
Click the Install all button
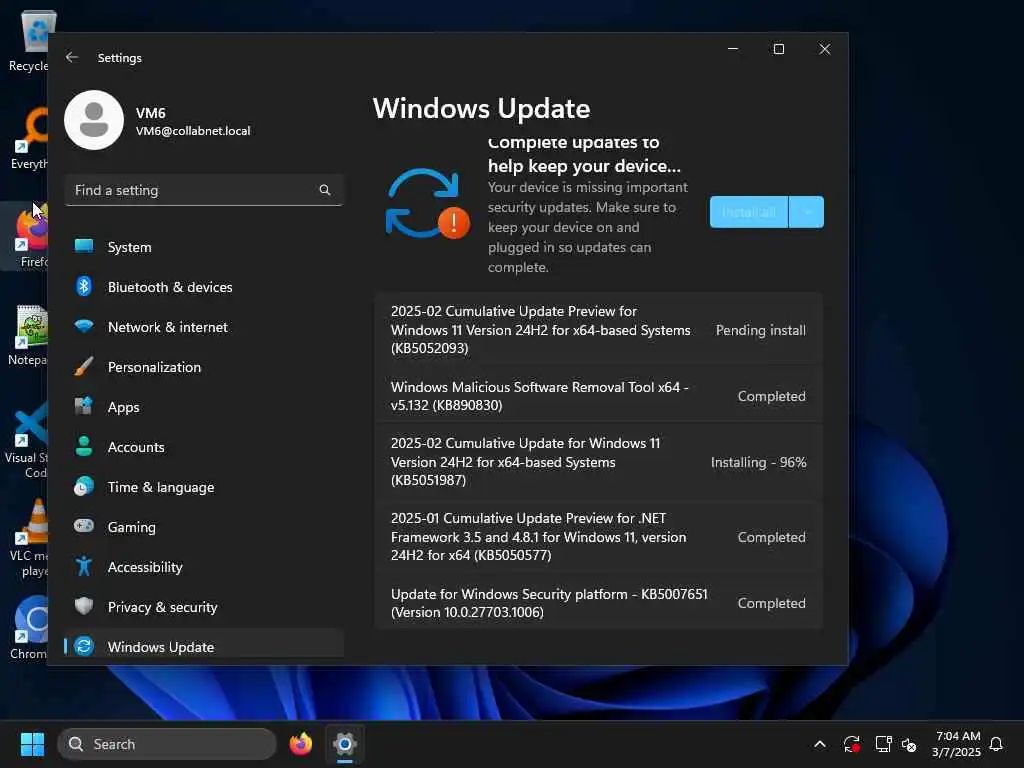[749, 212]
